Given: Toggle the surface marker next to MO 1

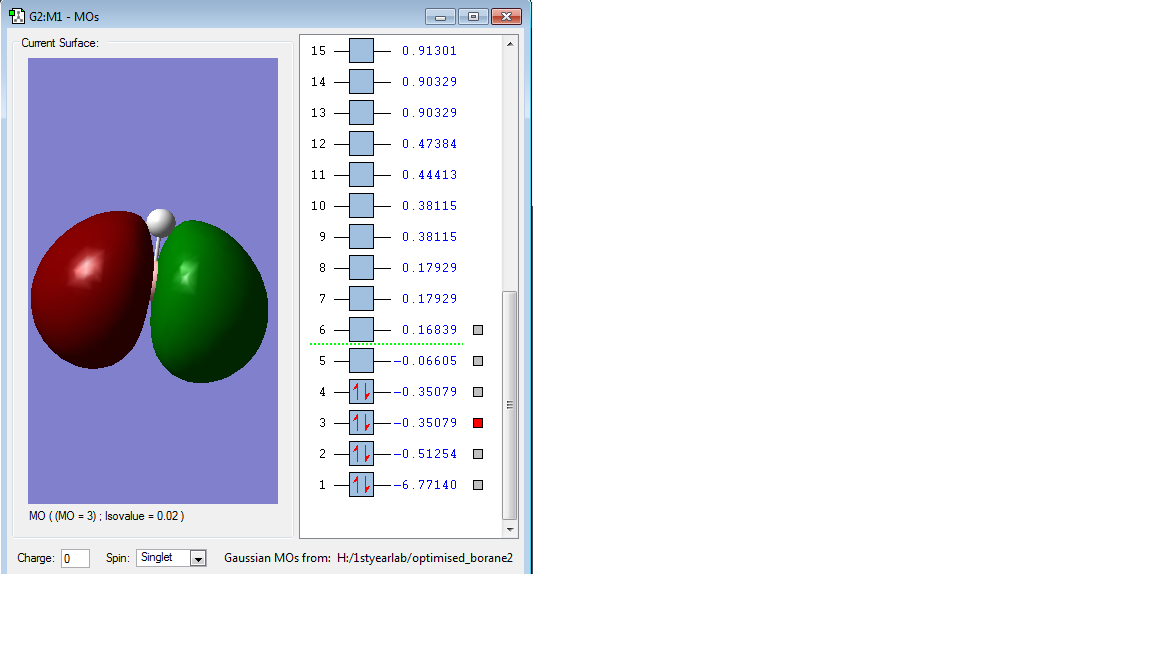Looking at the screenshot, I should pos(478,485).
